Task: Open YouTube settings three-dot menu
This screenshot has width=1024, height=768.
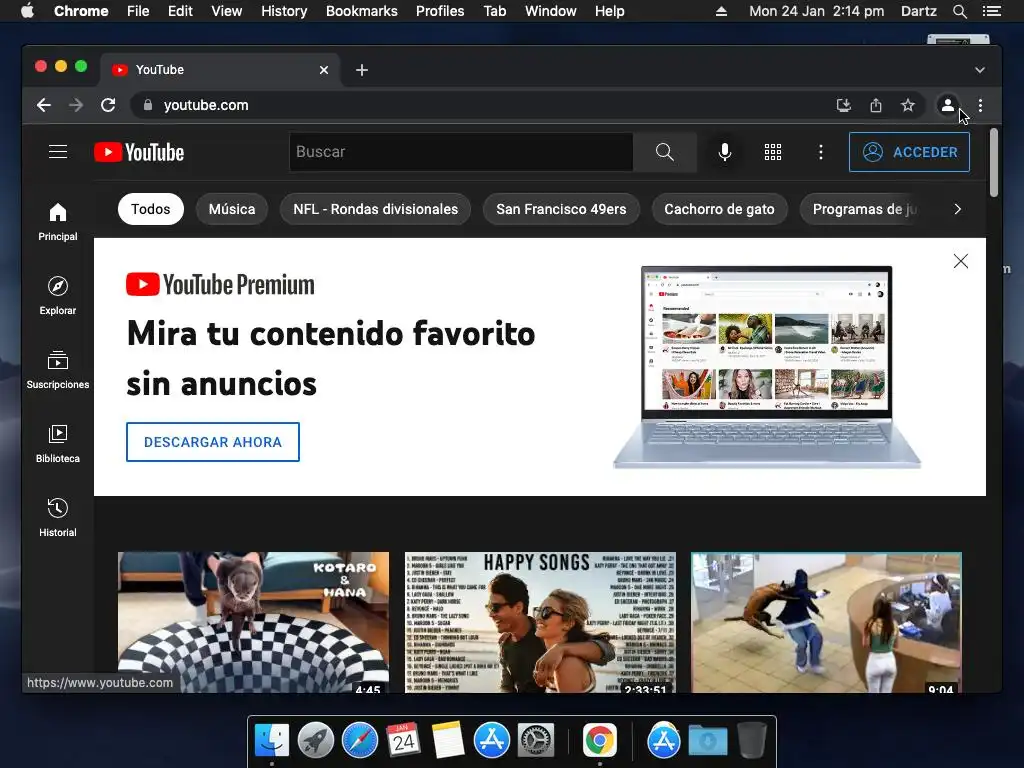Action: [x=821, y=152]
